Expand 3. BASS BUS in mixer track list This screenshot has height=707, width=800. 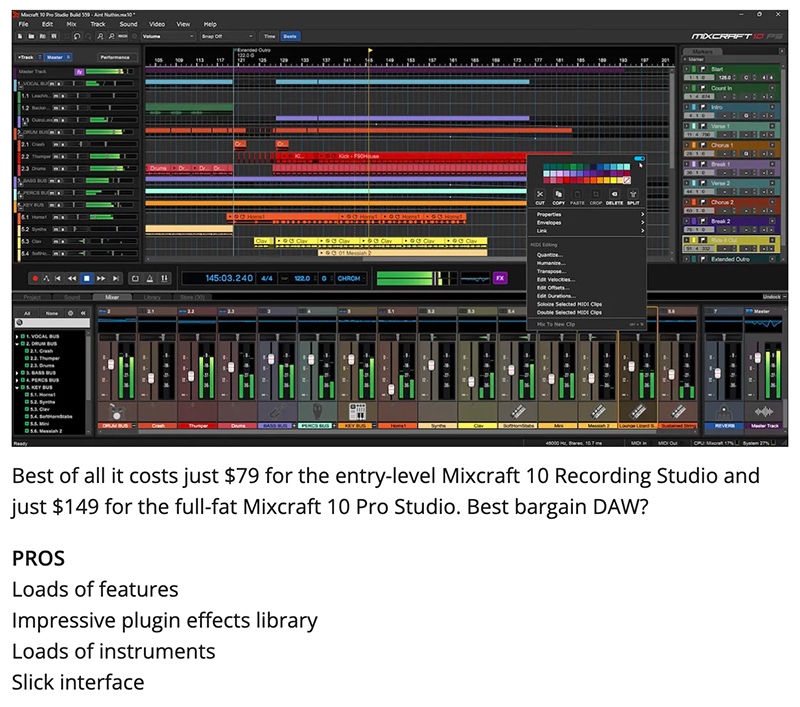point(17,373)
